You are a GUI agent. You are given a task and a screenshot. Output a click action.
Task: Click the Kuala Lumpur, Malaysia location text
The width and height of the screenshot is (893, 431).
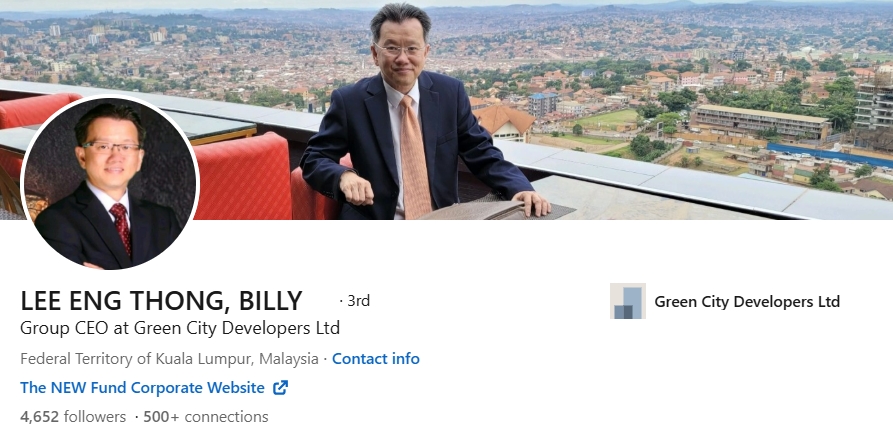(169, 359)
